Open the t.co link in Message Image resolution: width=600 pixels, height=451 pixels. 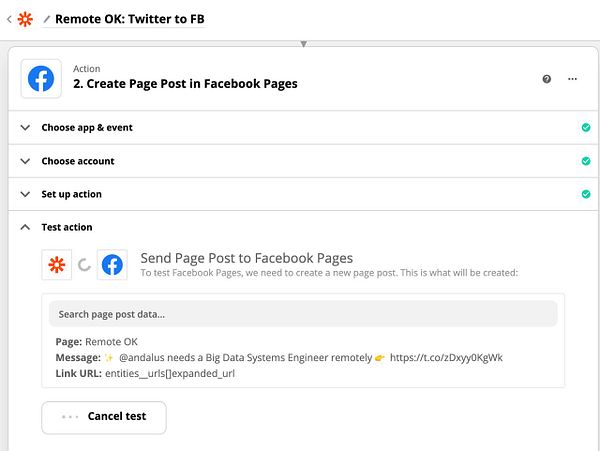[x=446, y=357]
